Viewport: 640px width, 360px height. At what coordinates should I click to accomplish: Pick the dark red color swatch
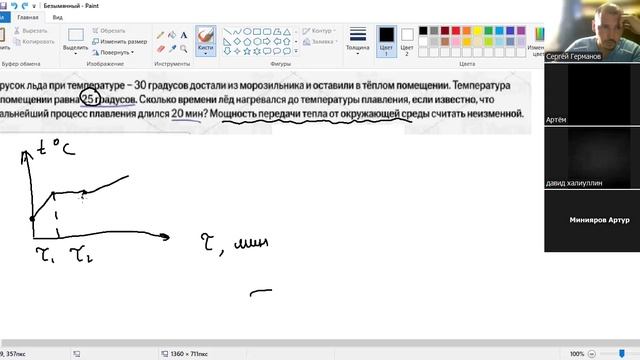(x=445, y=31)
